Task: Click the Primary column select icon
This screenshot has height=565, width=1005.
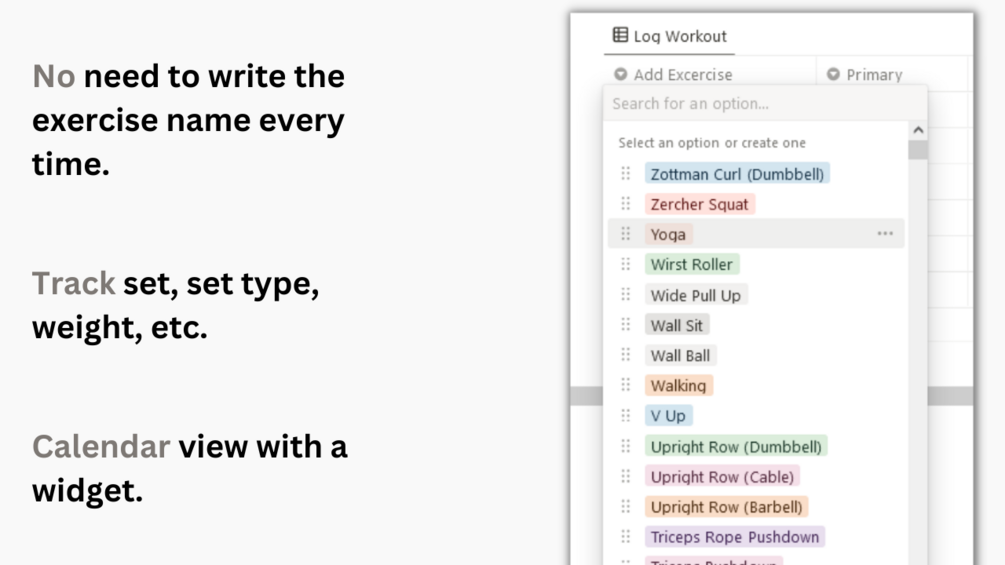Action: pos(833,74)
